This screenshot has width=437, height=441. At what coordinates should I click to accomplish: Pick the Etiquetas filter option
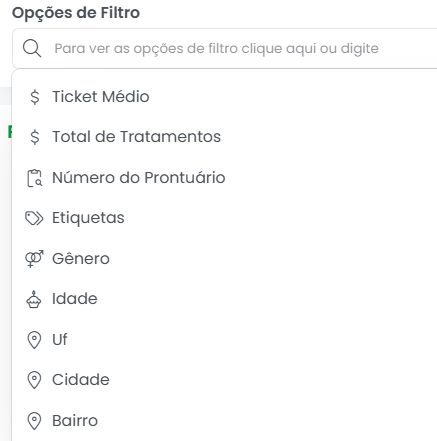[x=224, y=218]
